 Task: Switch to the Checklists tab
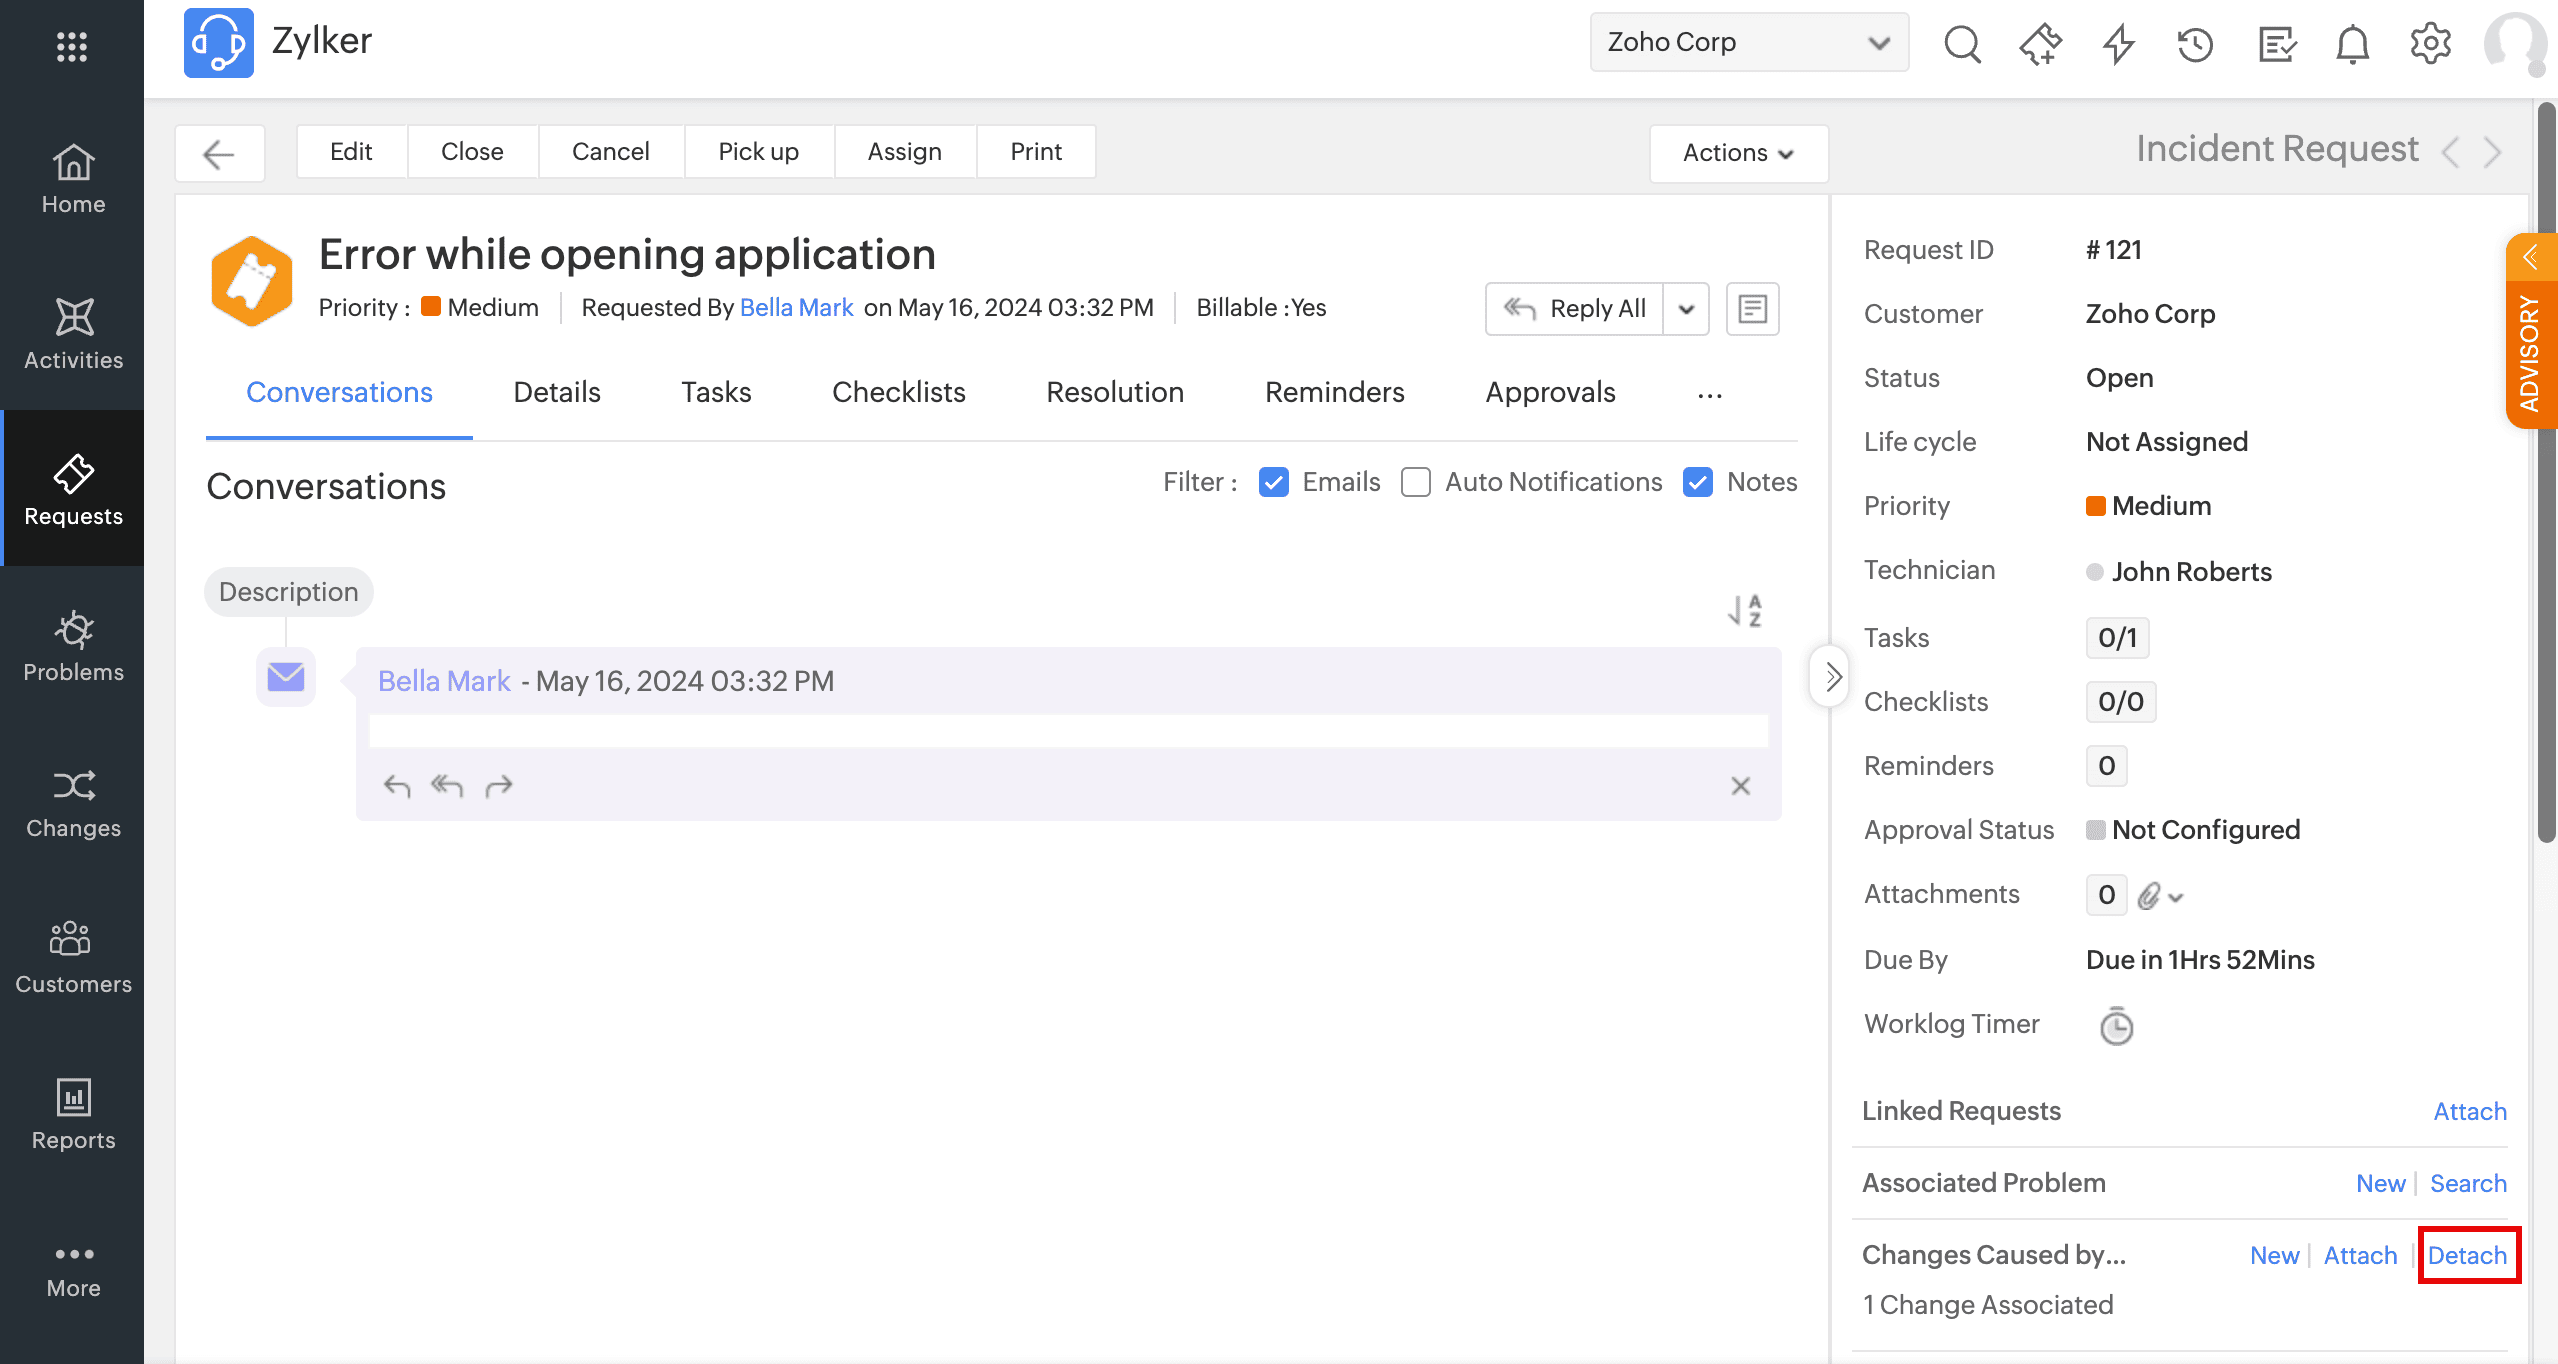[x=898, y=392]
